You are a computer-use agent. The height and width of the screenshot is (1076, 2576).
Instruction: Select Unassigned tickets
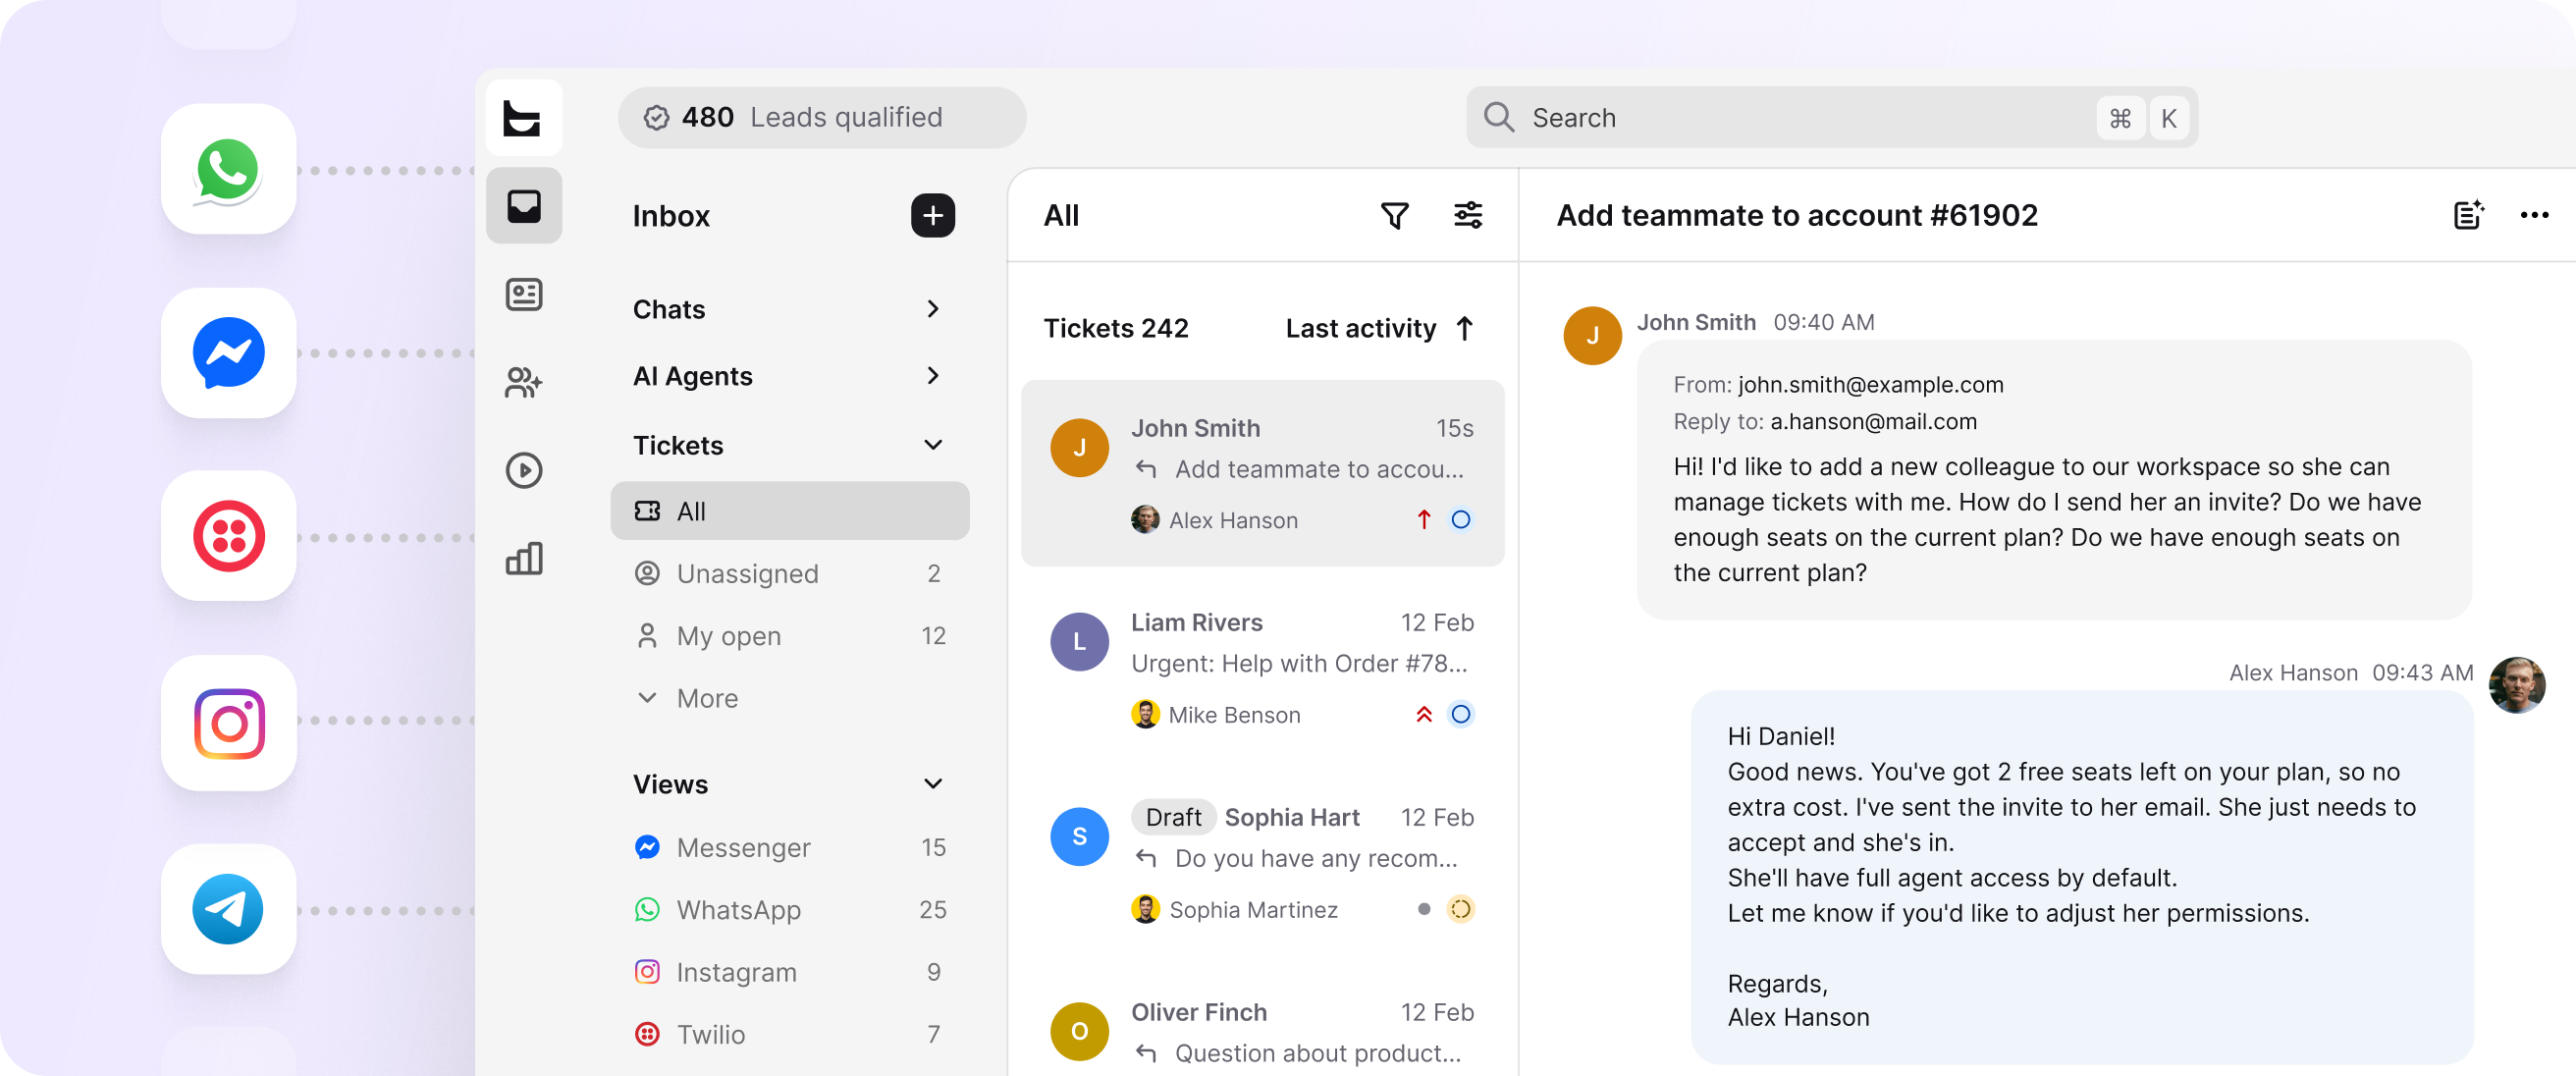(x=789, y=574)
